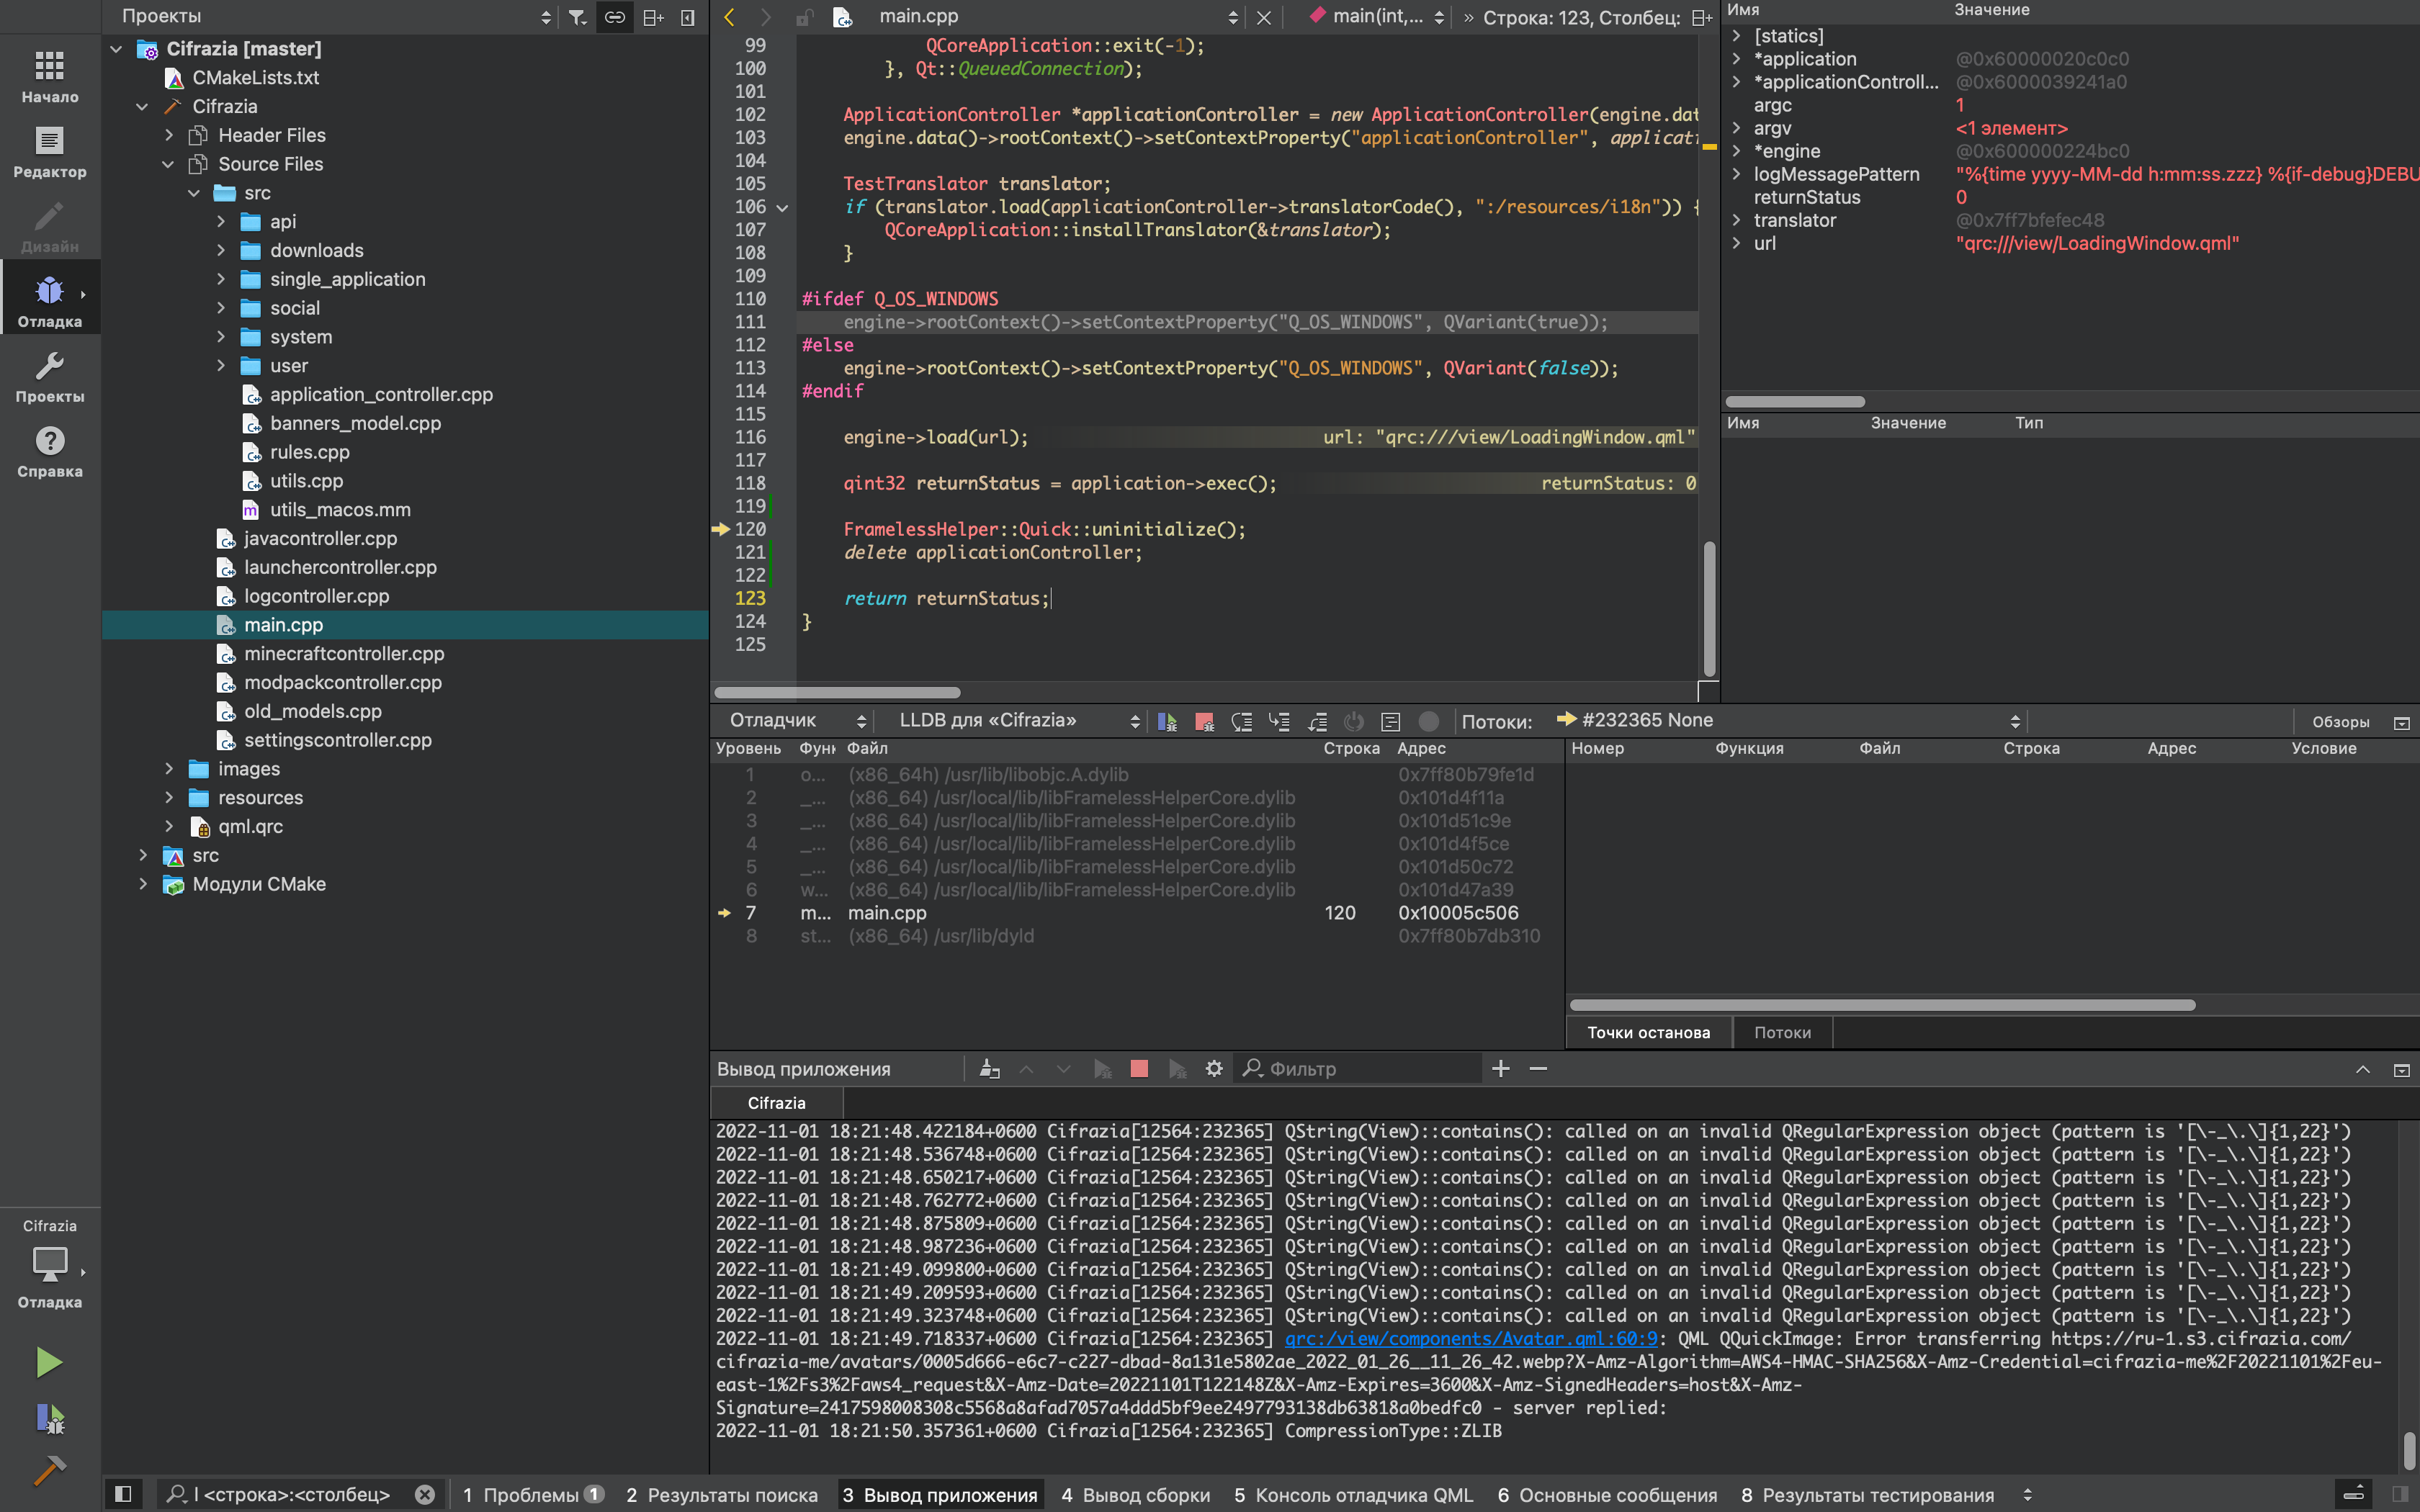Toggle operate-by-instruction debugger button
Viewport: 2420px width, 1512px height.
click(1391, 721)
